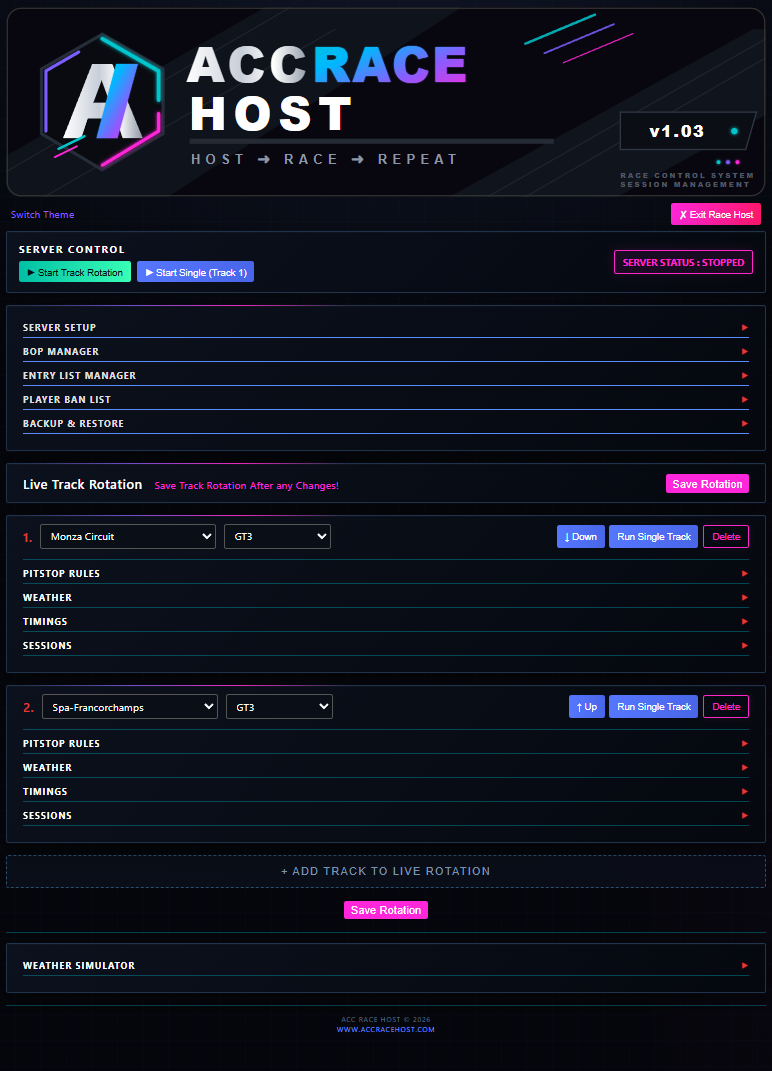Click Start Single (Track 1) button
Screen dimensions: 772x1071
pos(195,272)
